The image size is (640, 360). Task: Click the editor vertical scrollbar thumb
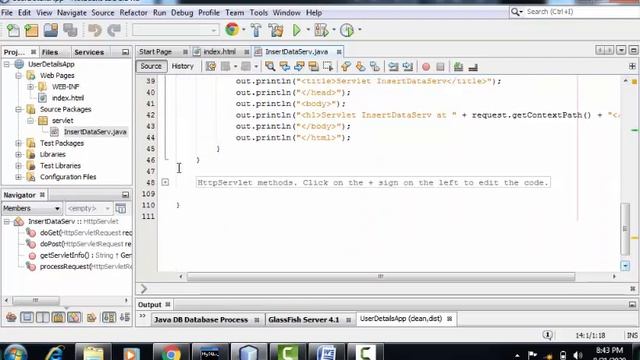(x=625, y=229)
